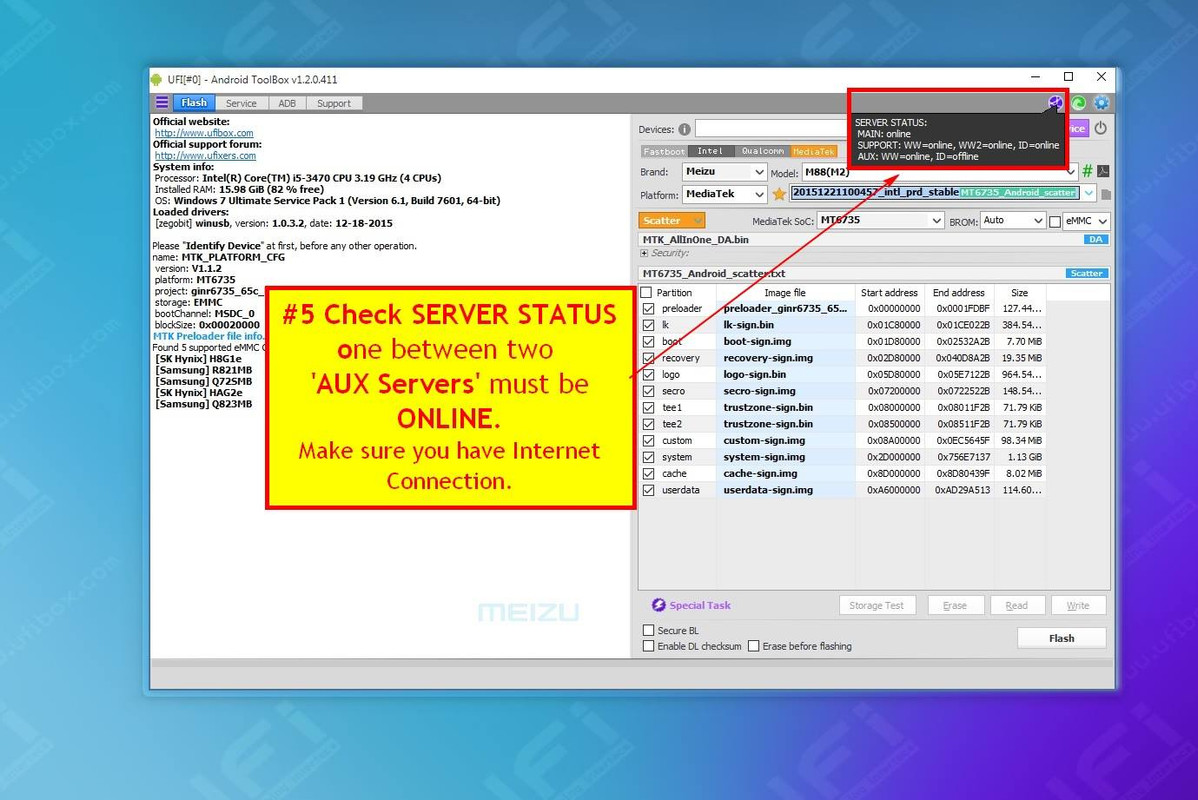Open the ufixers.com support forum link

pos(206,156)
